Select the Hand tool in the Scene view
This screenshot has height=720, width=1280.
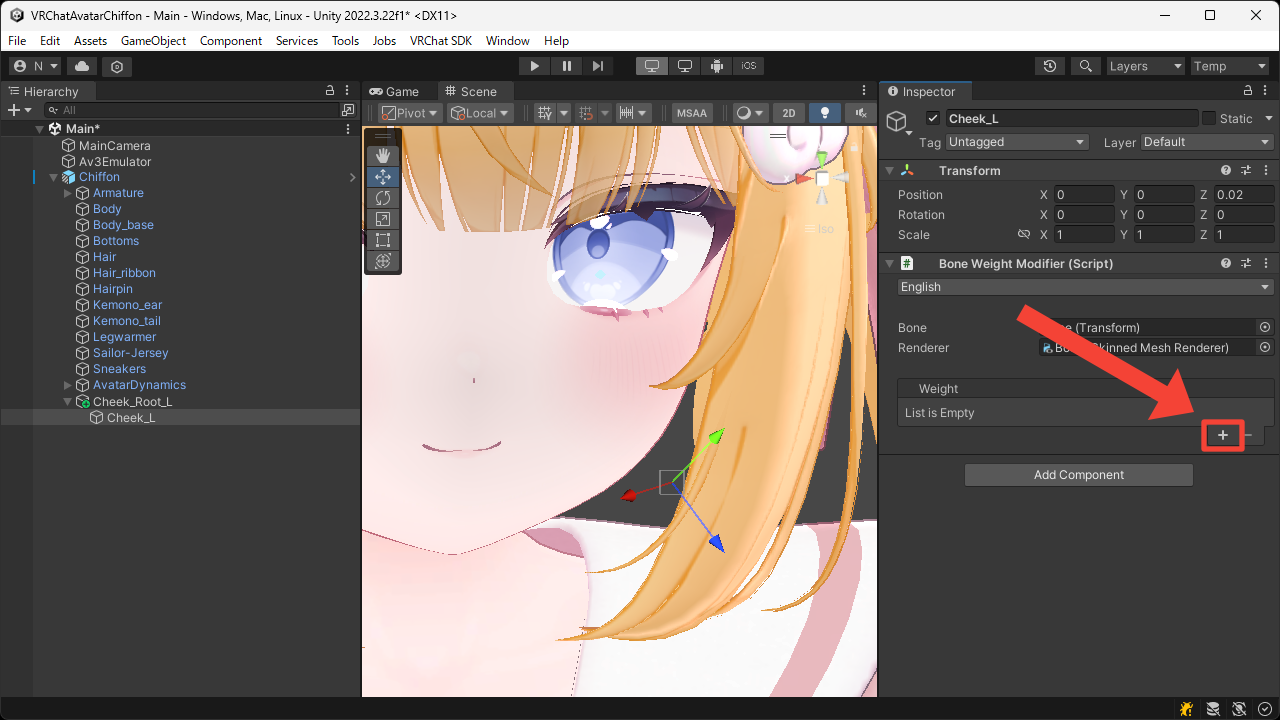pos(383,155)
